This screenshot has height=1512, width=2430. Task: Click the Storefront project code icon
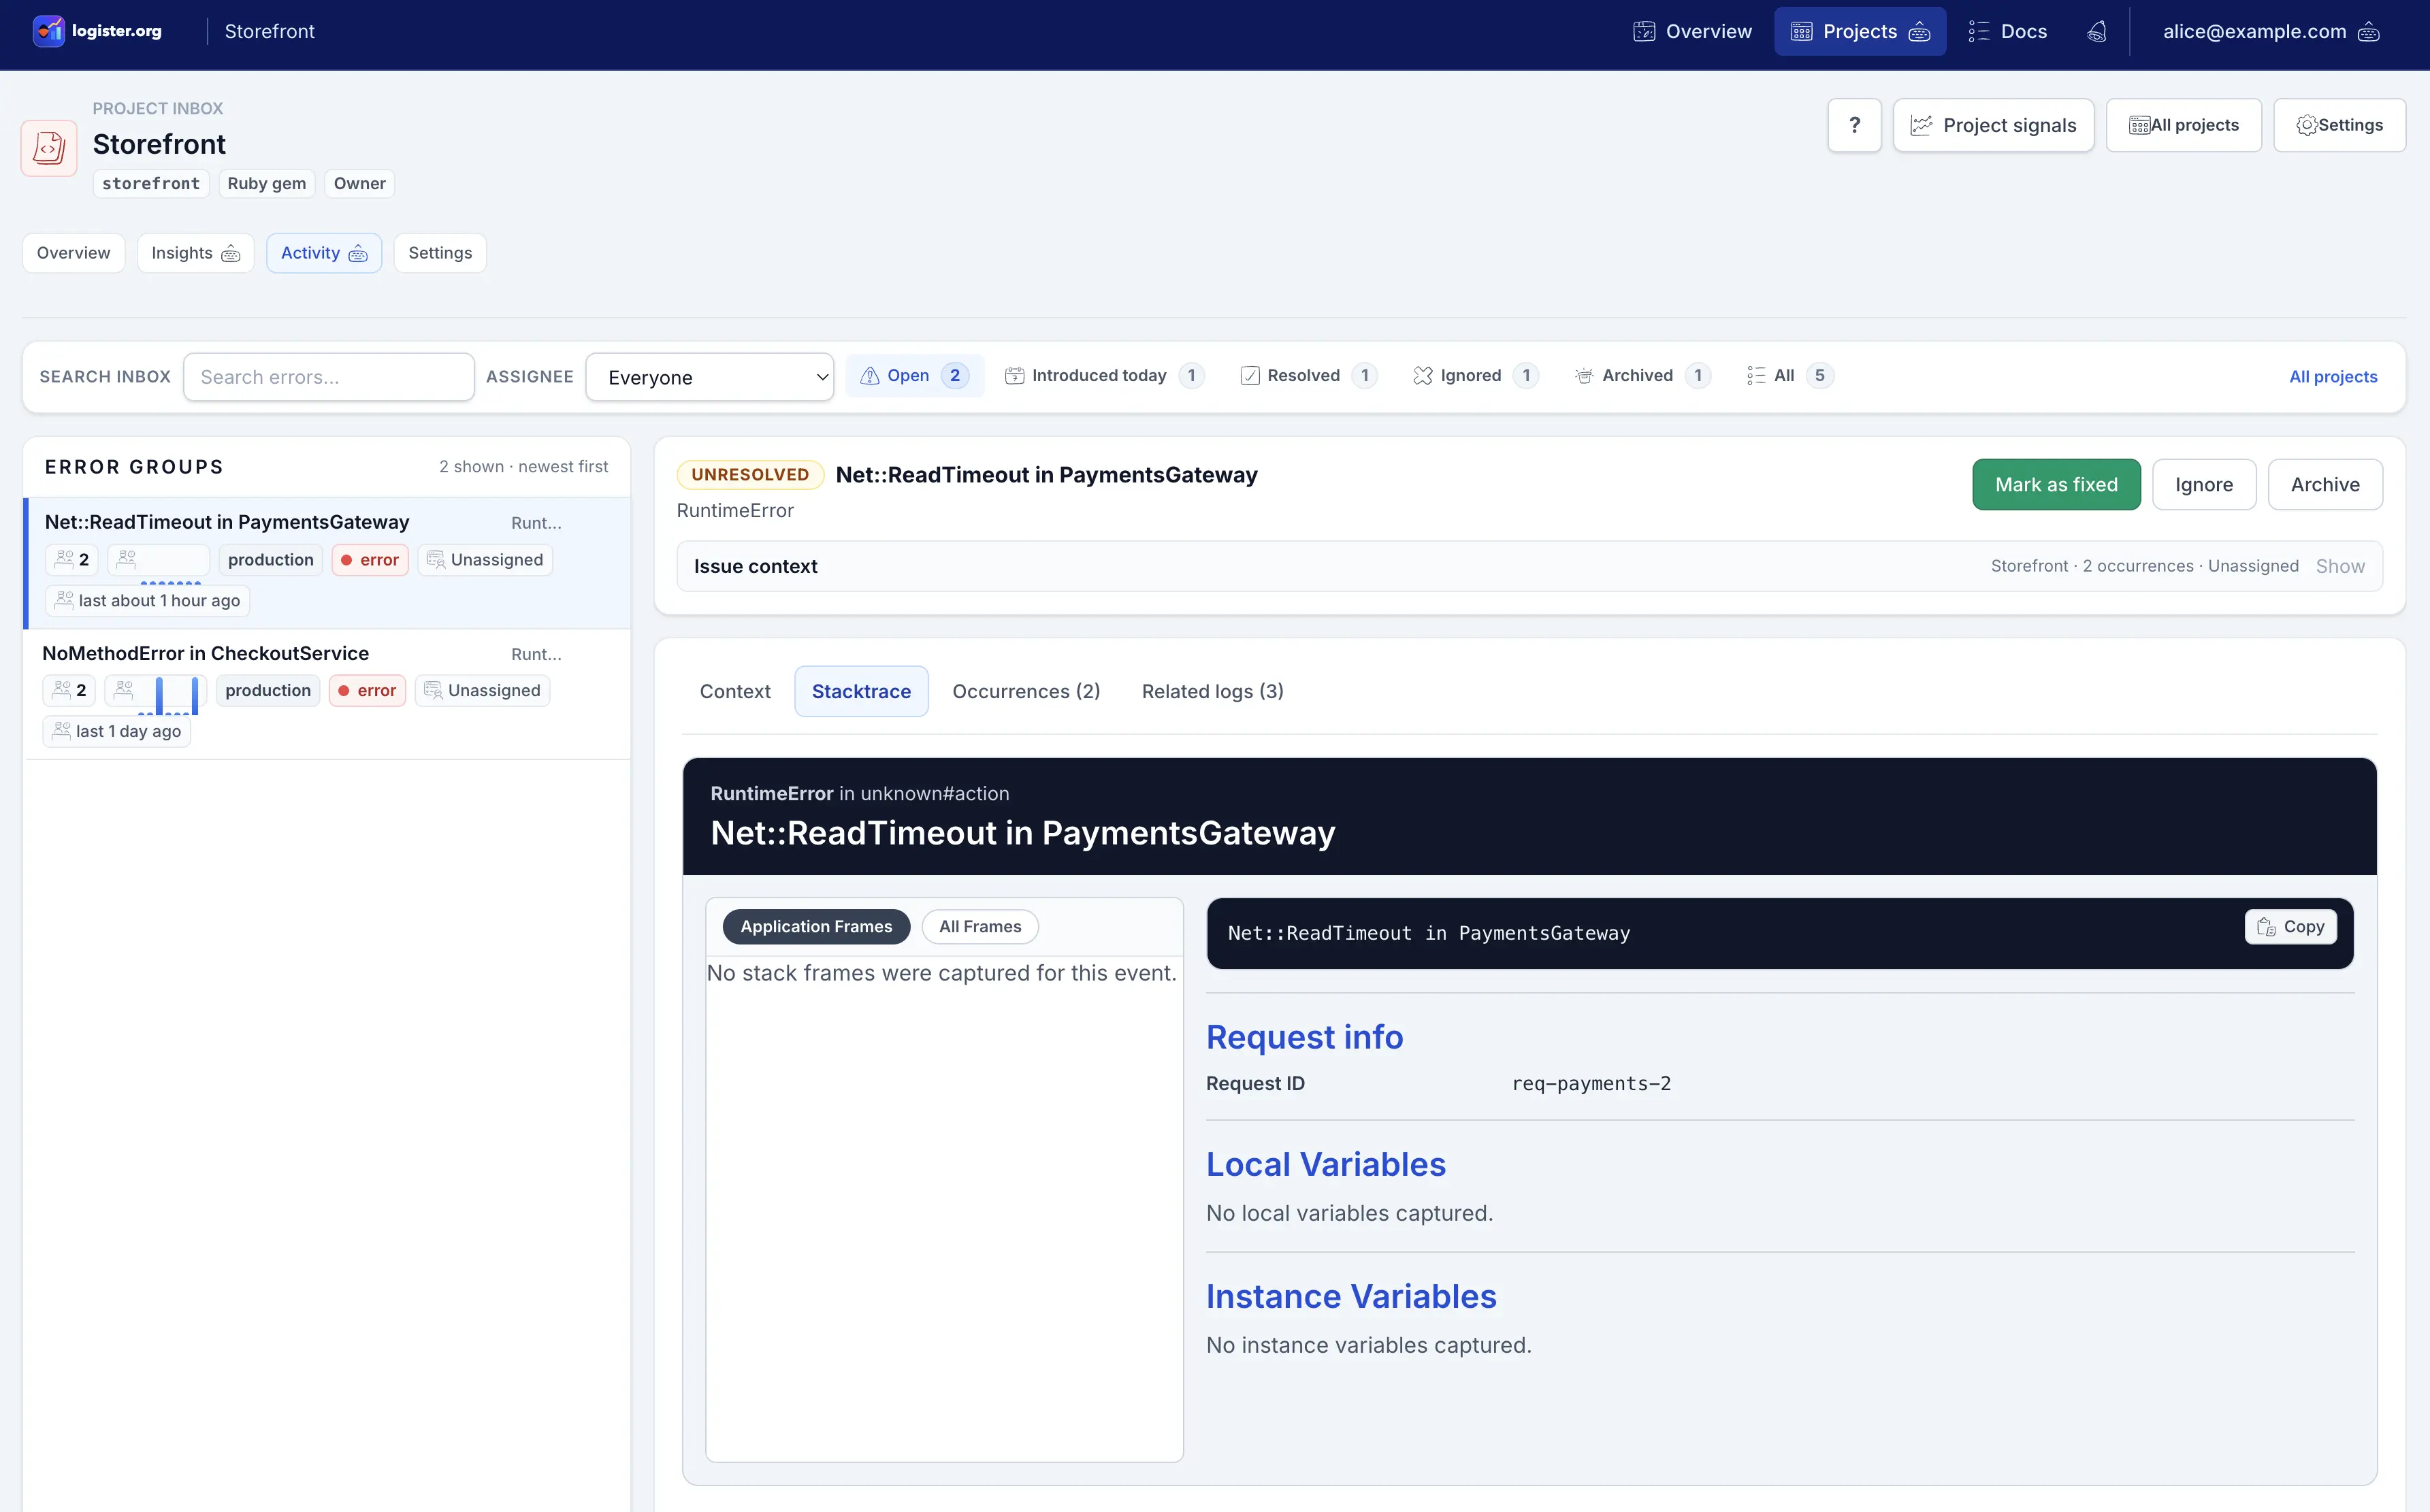pyautogui.click(x=49, y=148)
